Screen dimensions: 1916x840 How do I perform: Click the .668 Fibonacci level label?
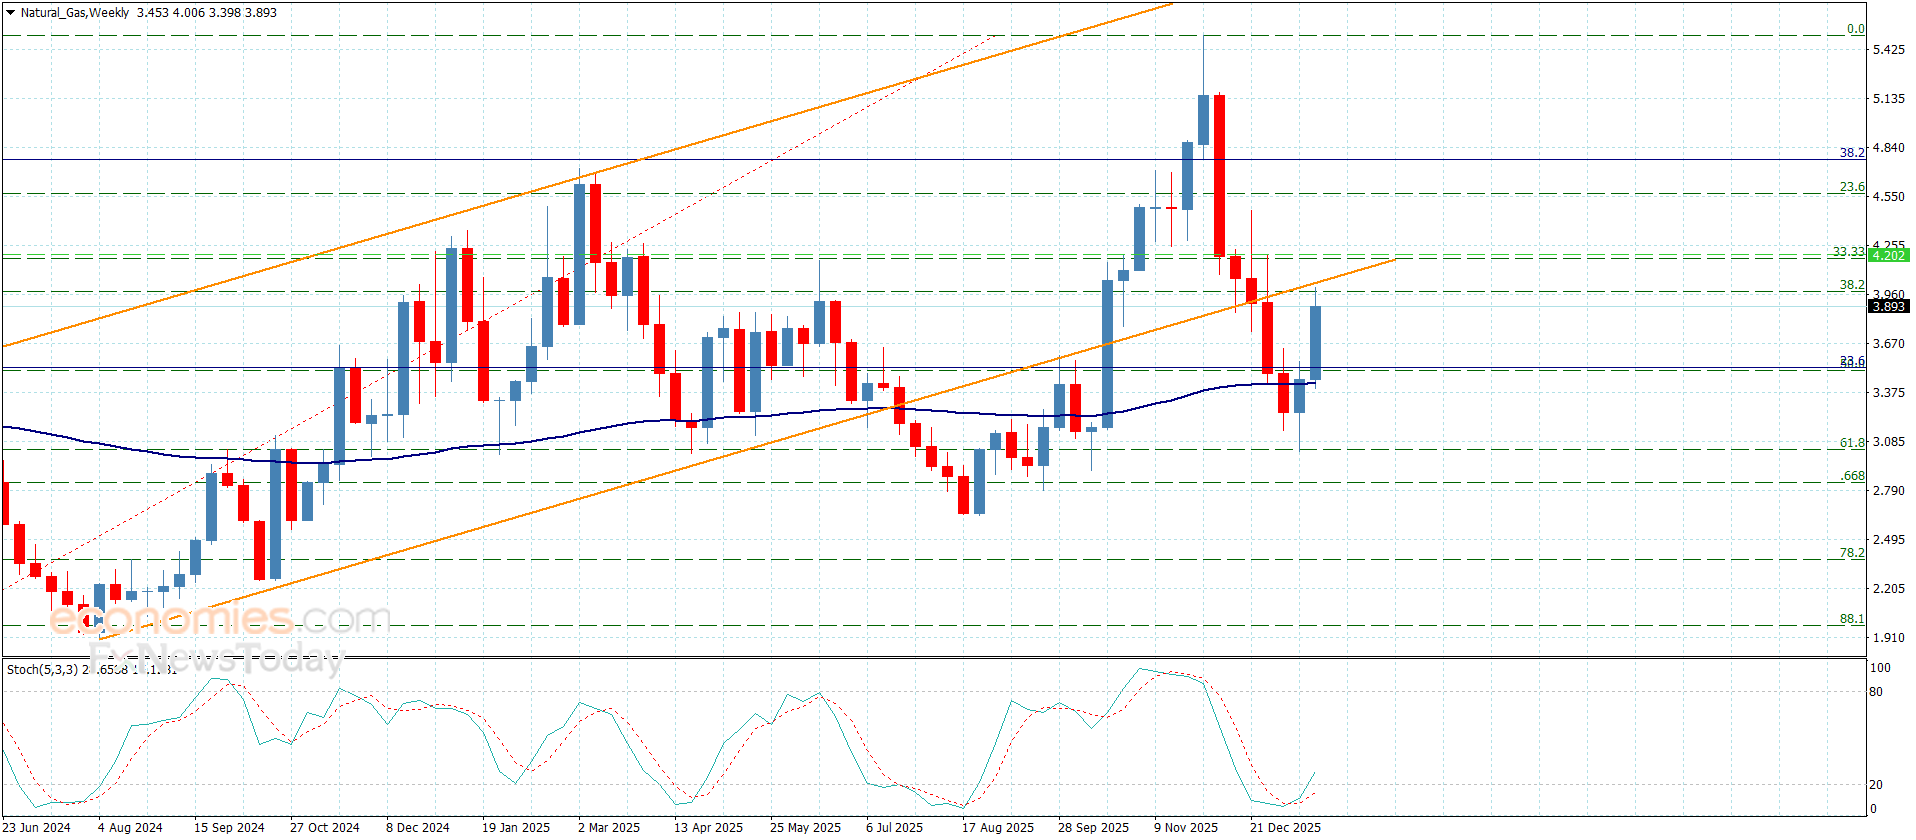(1853, 476)
